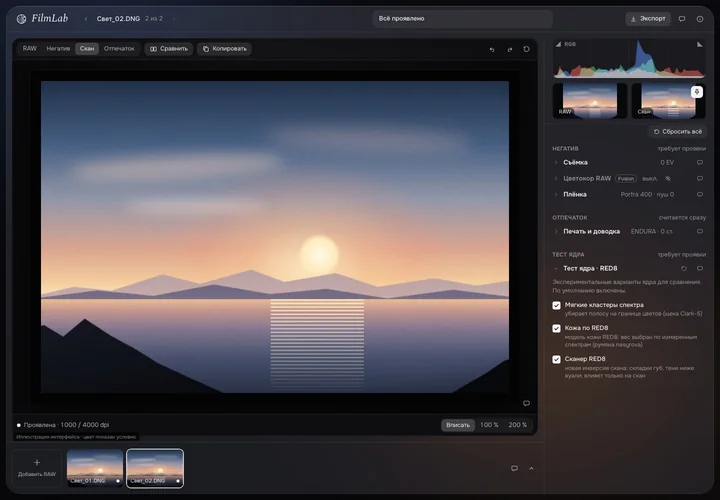Screen dimensions: 720x500
Task: Open comment for Цветокор RAW row
Action: click(x=700, y=179)
